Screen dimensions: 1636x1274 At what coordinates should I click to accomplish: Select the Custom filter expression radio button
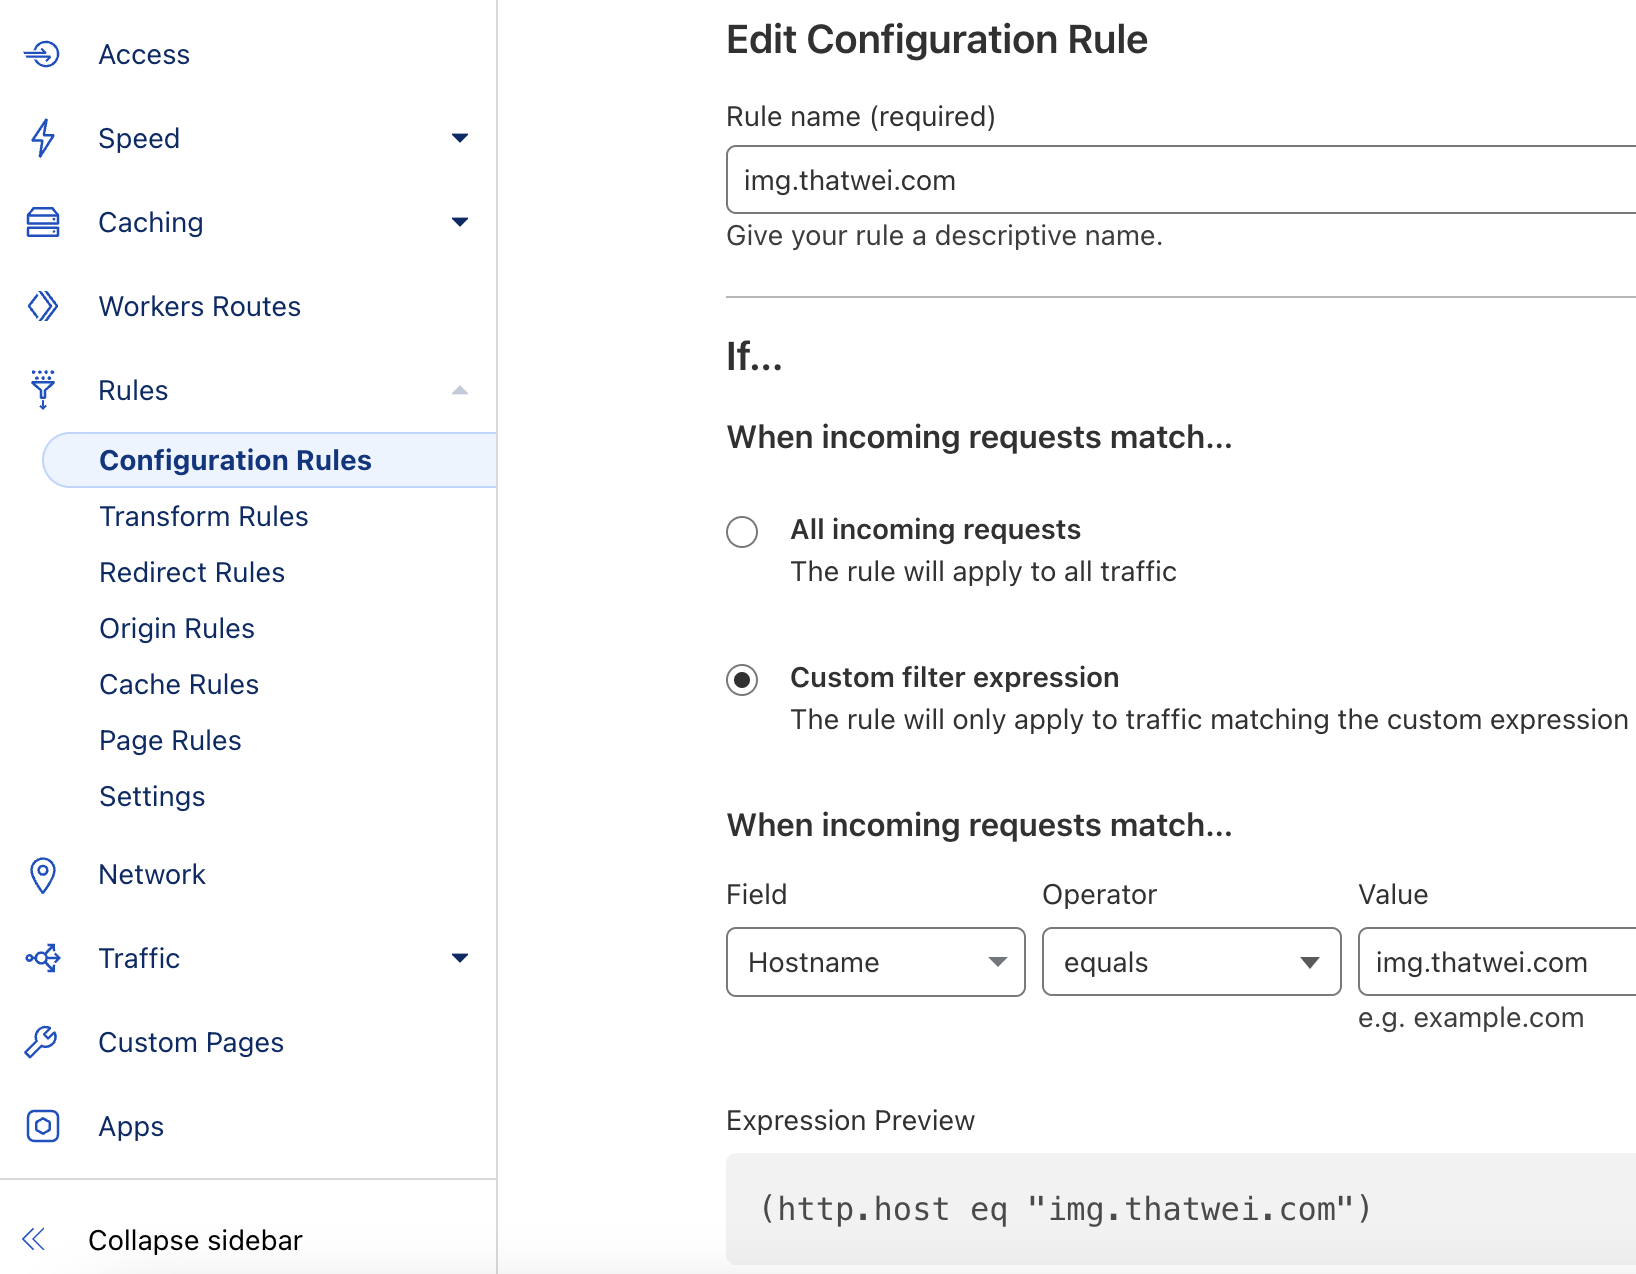pos(742,680)
